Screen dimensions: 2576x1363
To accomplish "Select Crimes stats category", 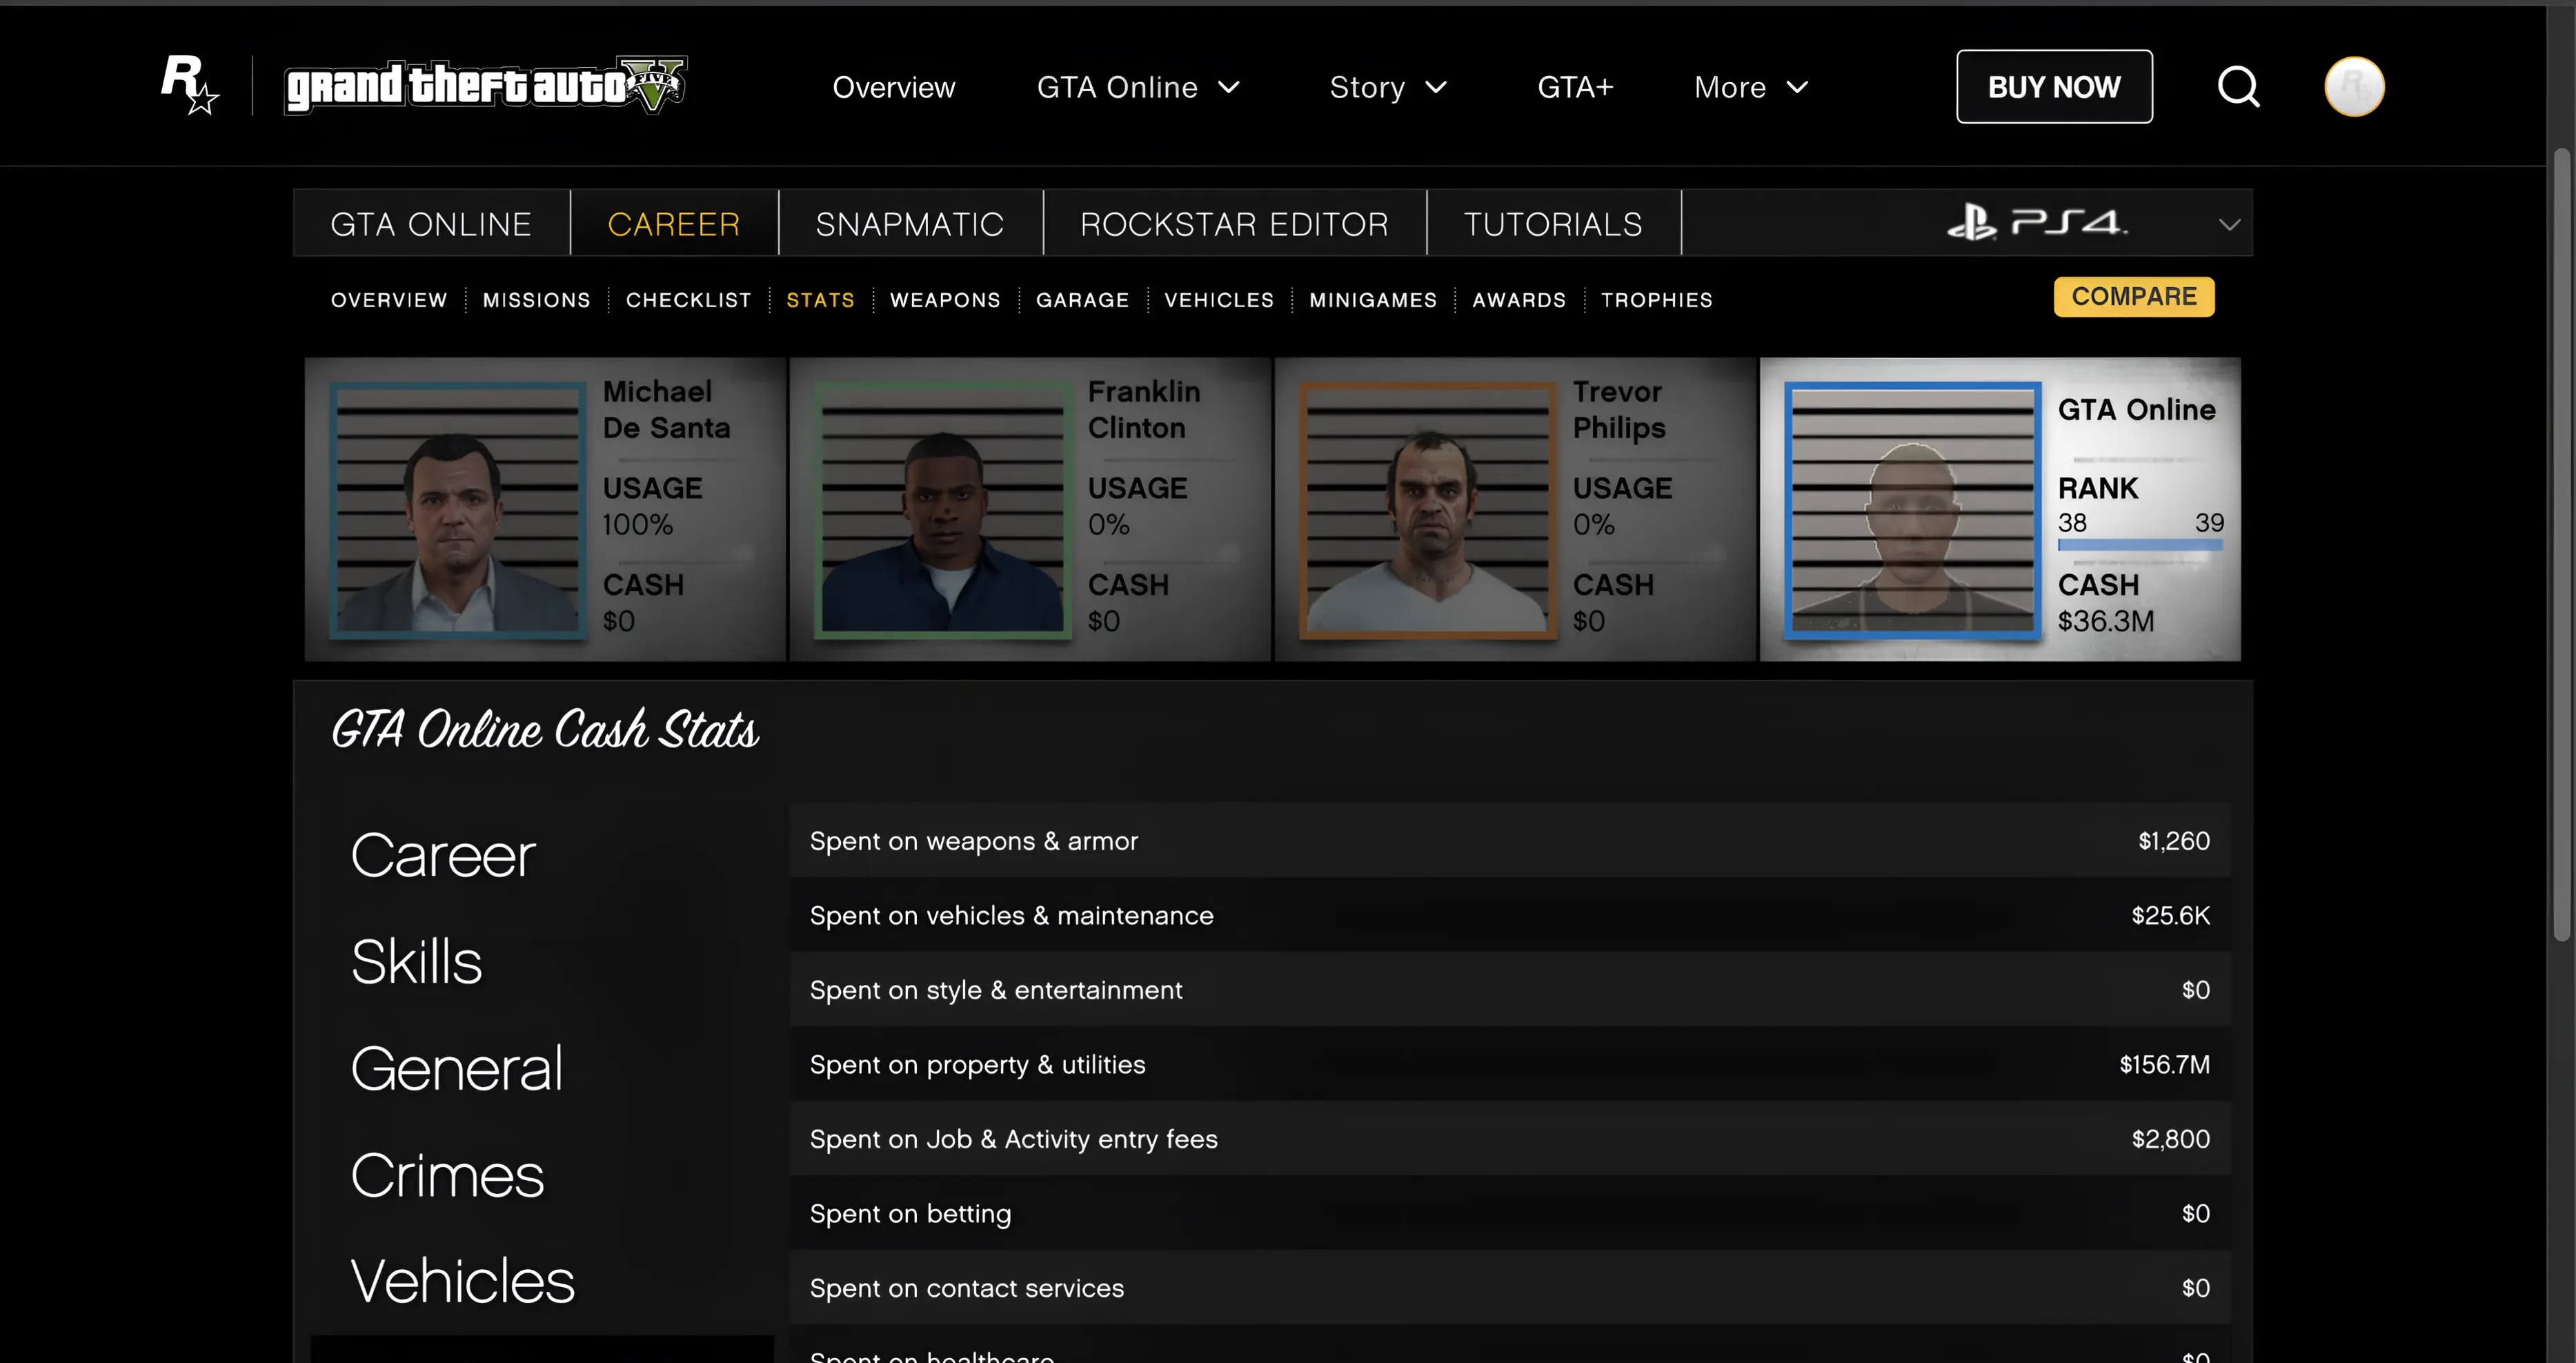I will (447, 1175).
